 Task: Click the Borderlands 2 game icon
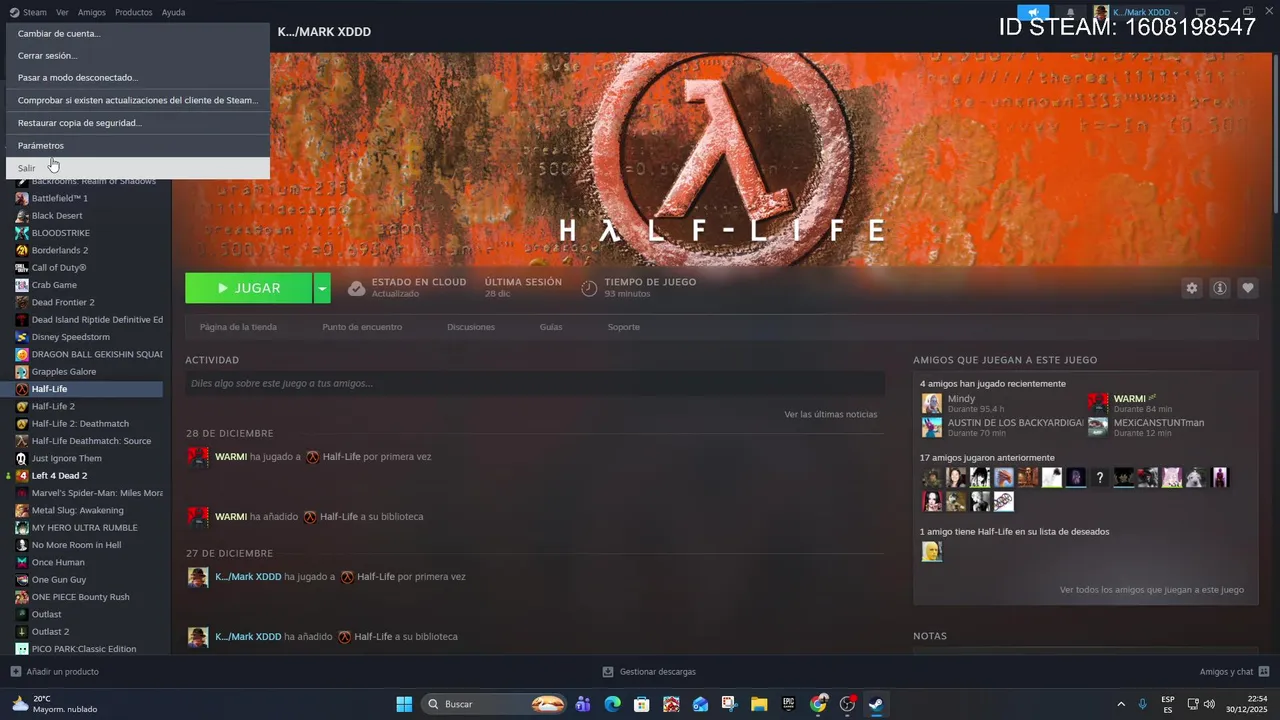coord(22,250)
